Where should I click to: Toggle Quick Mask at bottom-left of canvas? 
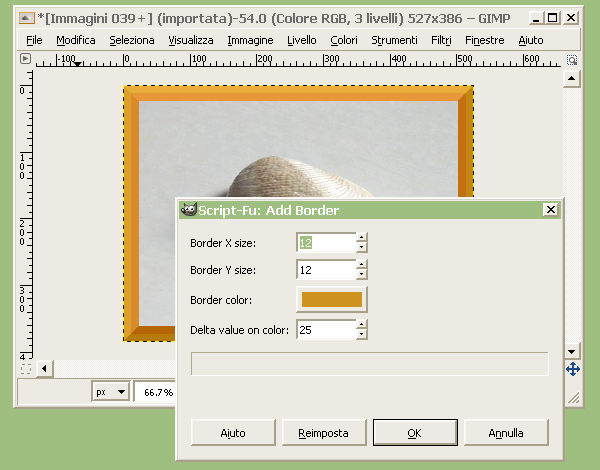[x=25, y=370]
